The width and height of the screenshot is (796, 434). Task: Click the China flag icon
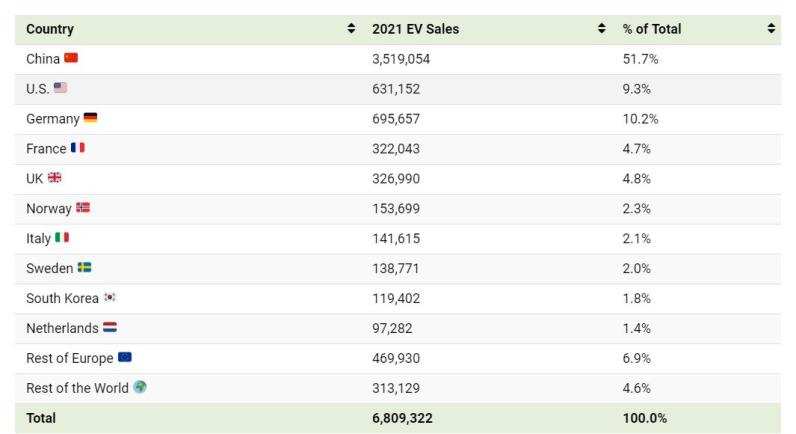71,58
